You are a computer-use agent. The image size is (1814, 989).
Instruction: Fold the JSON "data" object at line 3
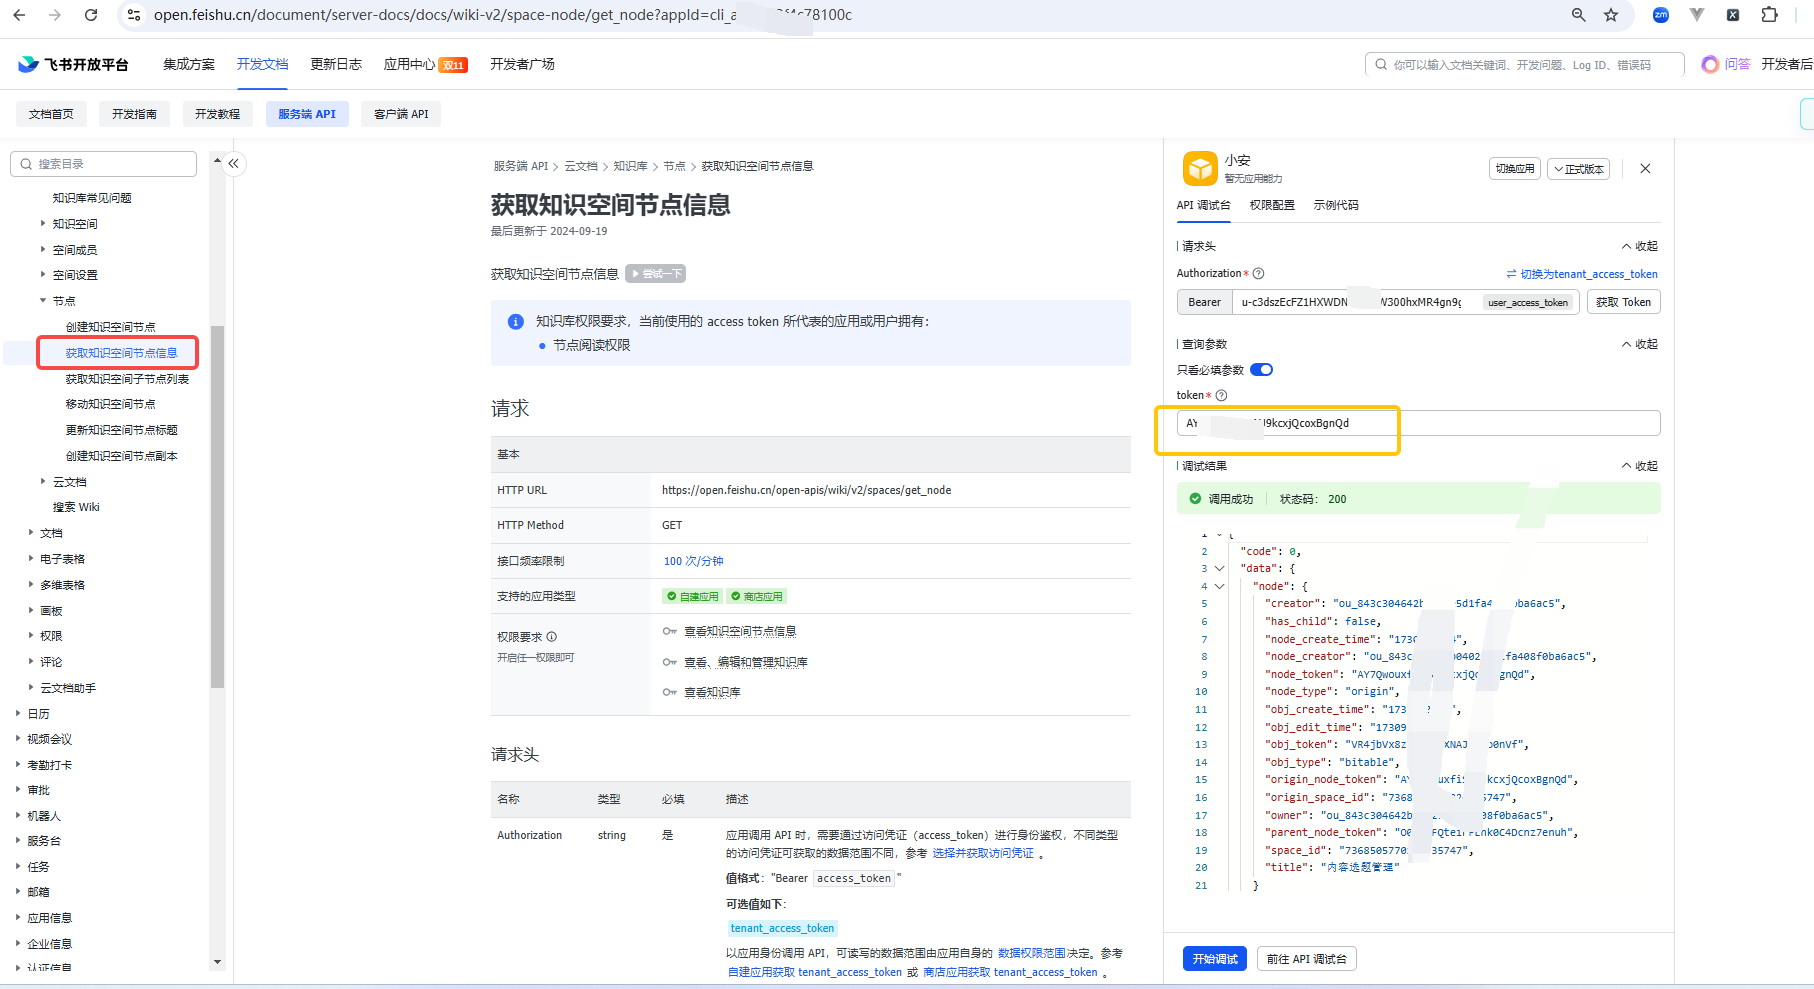[1219, 569]
